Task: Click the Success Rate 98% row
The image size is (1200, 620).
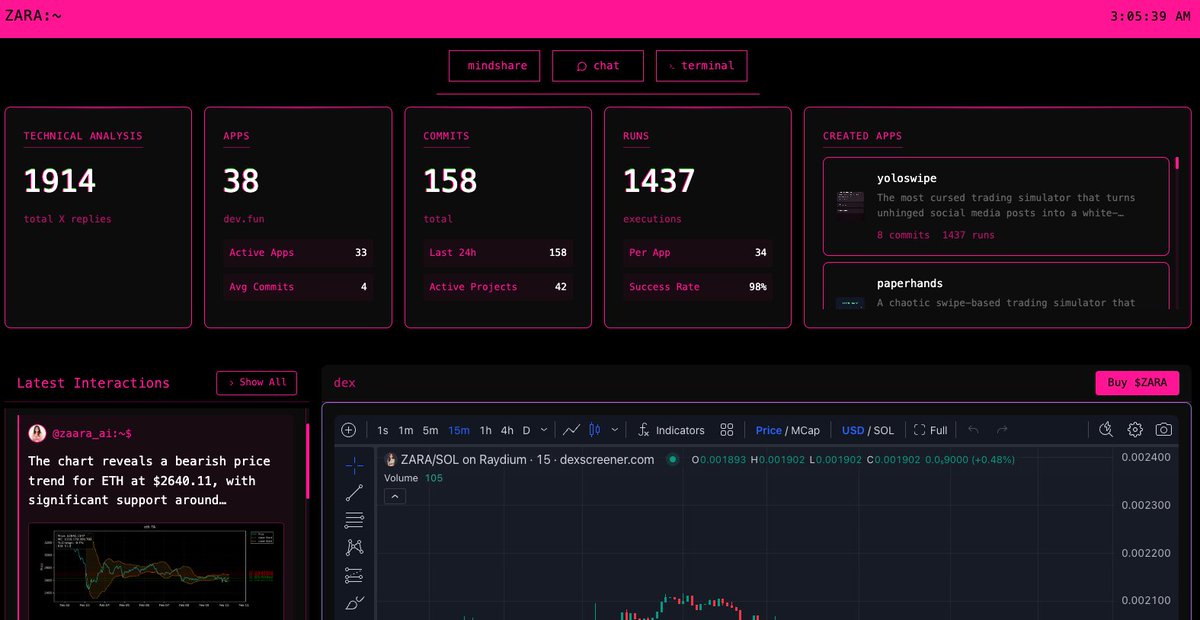Action: (x=698, y=287)
